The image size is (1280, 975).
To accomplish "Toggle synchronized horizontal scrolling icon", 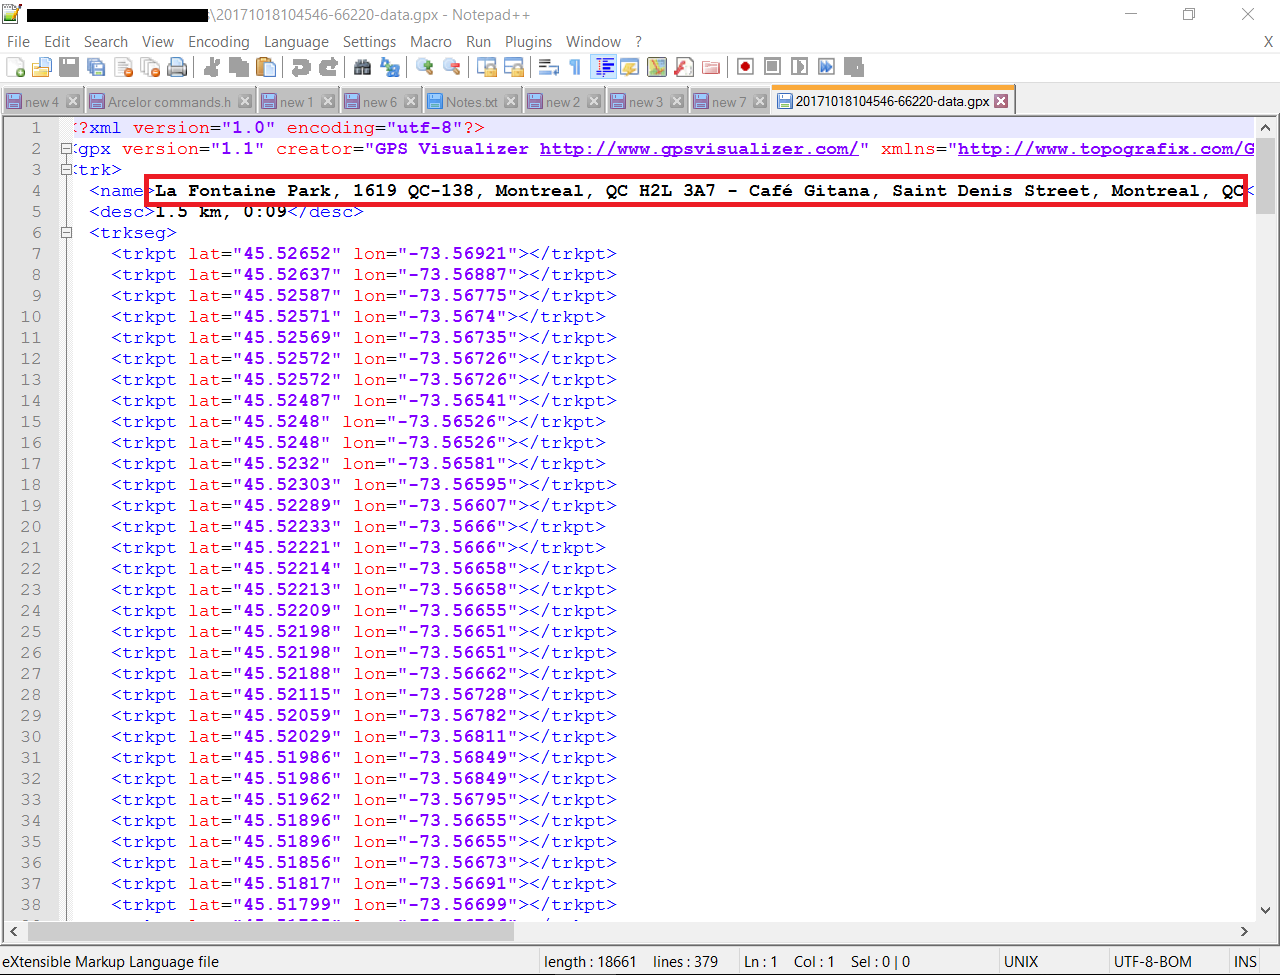I will (514, 67).
